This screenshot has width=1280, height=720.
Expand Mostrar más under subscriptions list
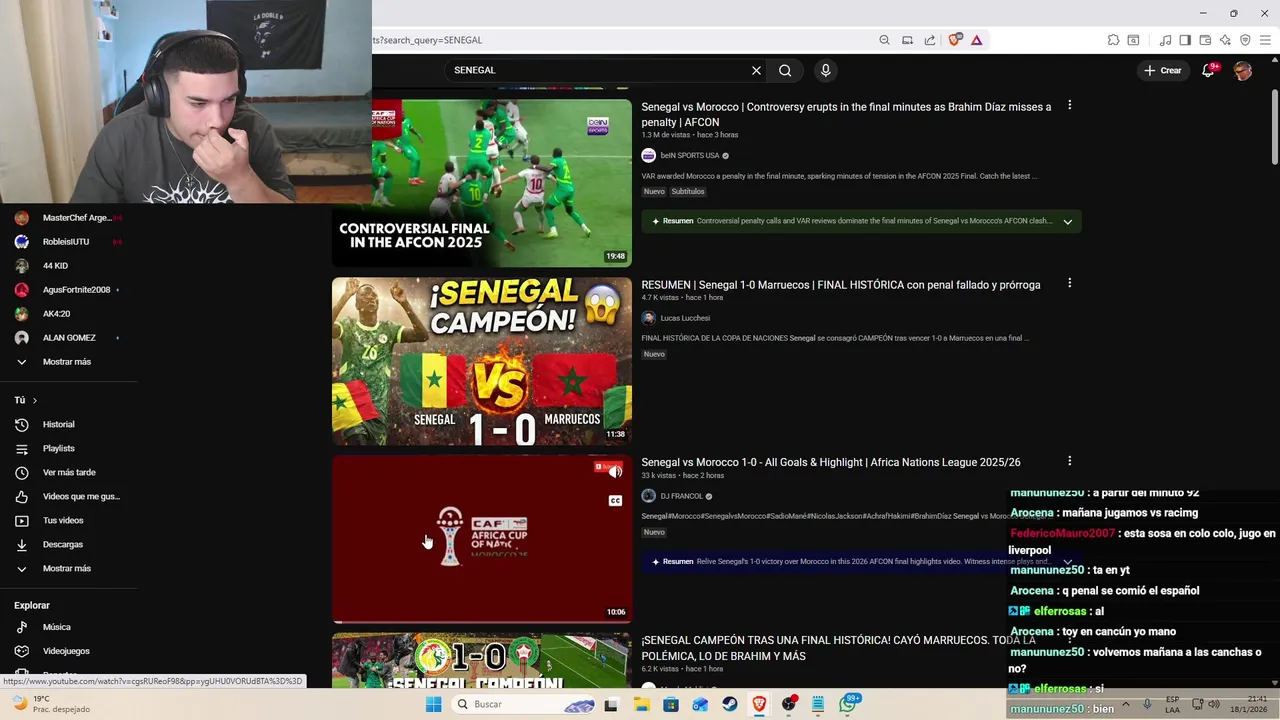click(x=68, y=361)
